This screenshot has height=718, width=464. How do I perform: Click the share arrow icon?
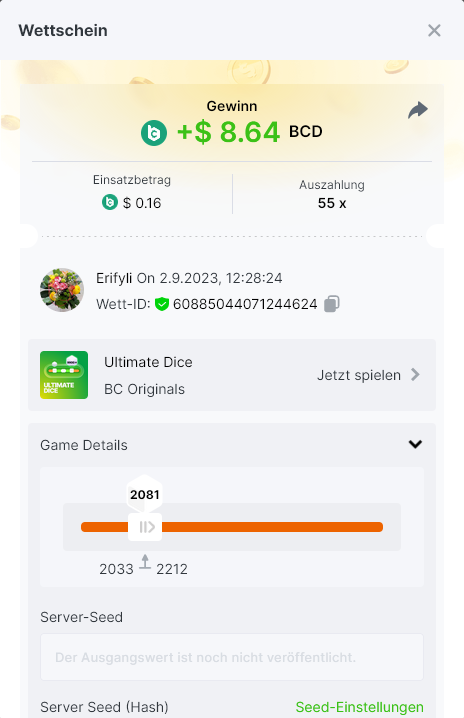click(x=418, y=110)
